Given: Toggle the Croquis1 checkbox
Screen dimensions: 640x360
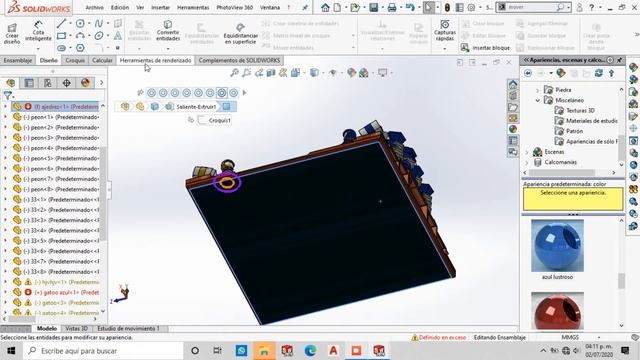Looking at the screenshot, I should [x=202, y=120].
